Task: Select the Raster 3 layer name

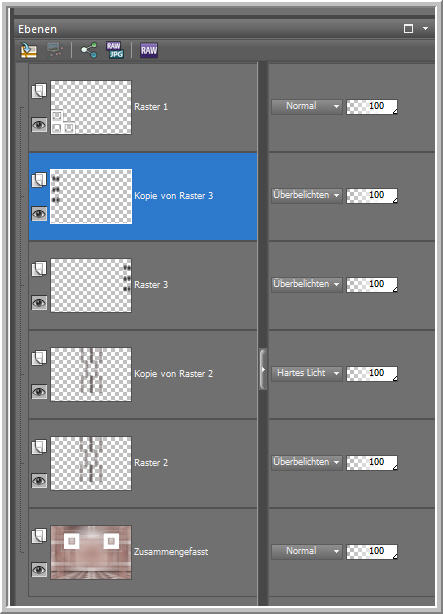Action: pyautogui.click(x=151, y=285)
